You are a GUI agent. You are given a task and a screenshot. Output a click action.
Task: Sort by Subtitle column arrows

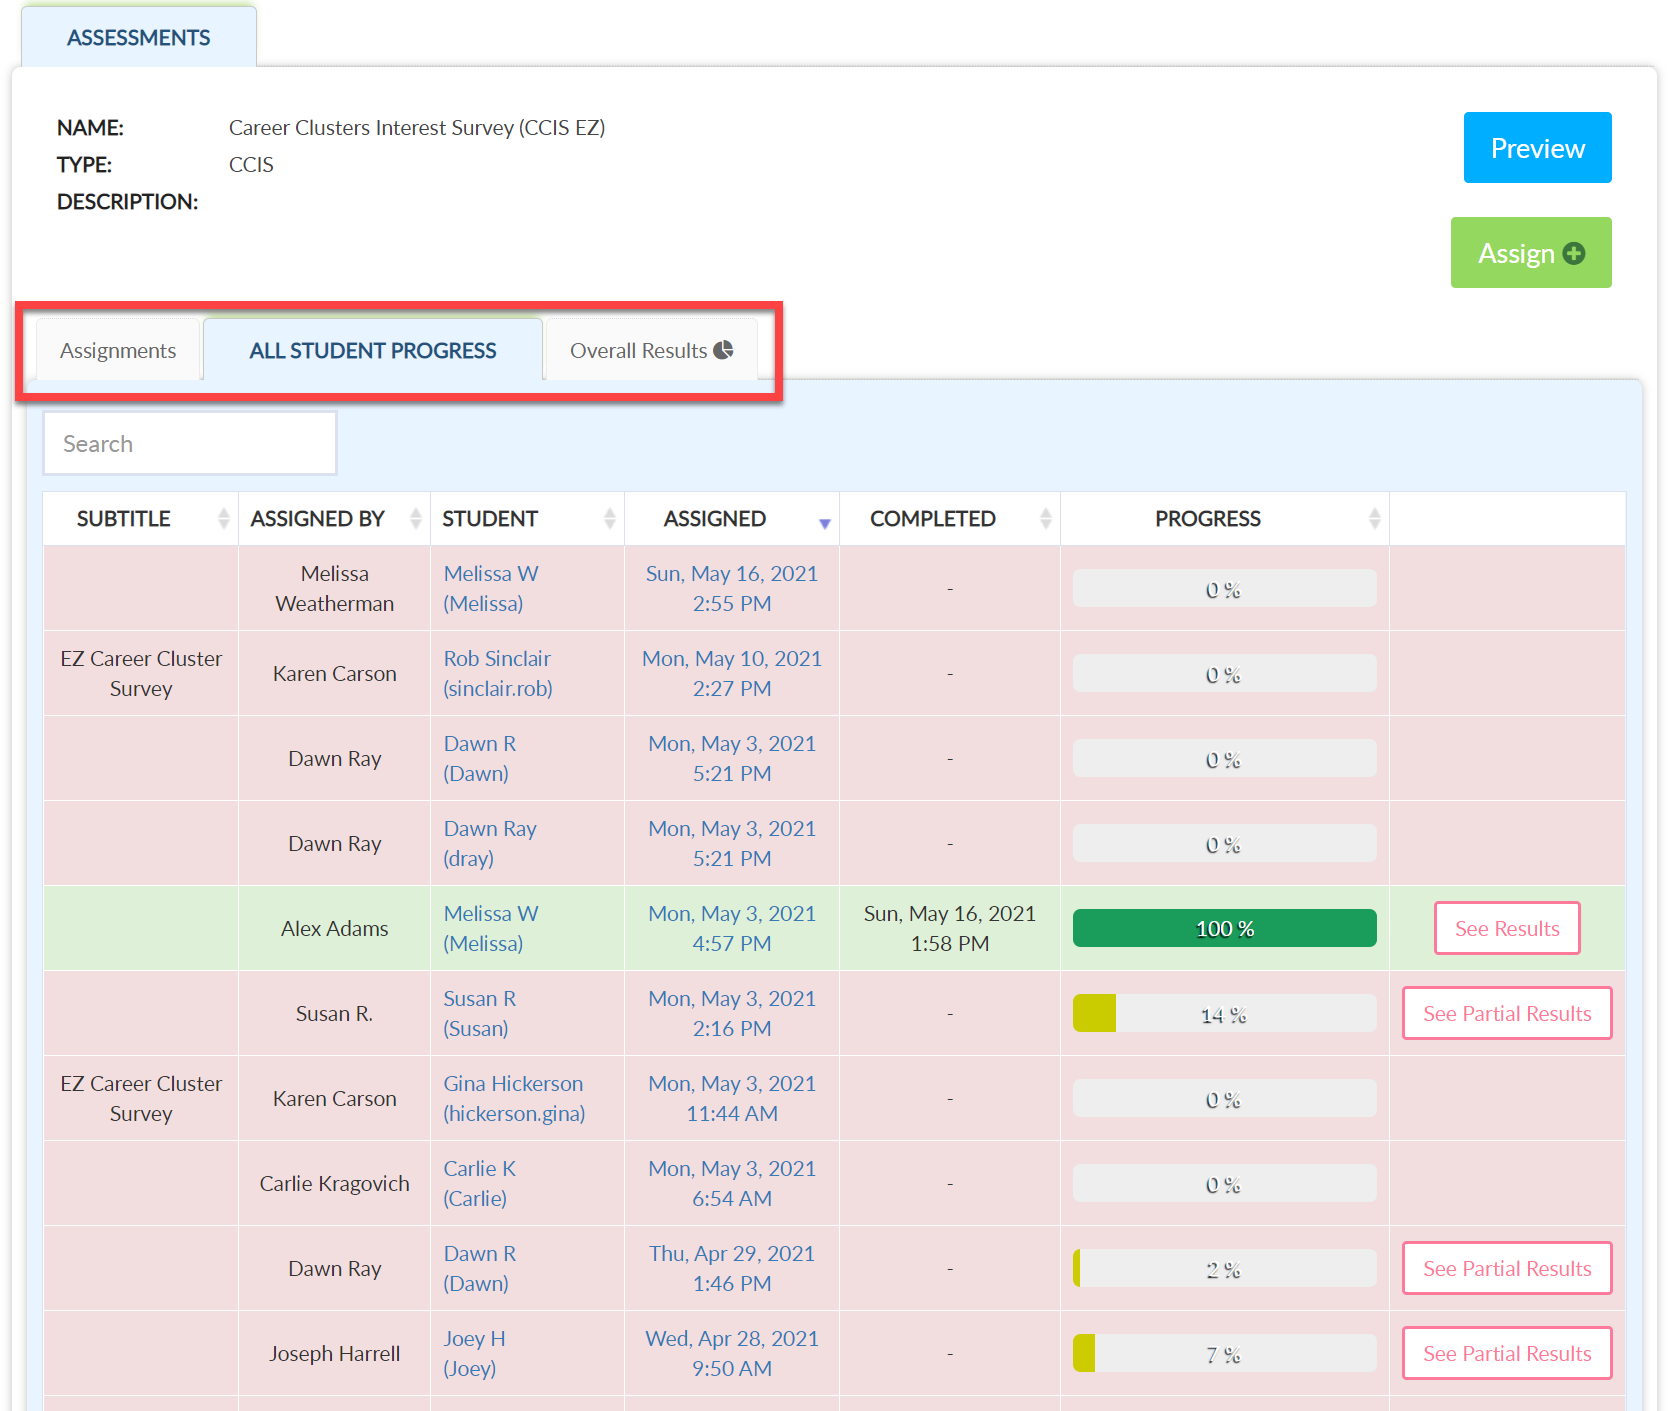[x=224, y=518]
